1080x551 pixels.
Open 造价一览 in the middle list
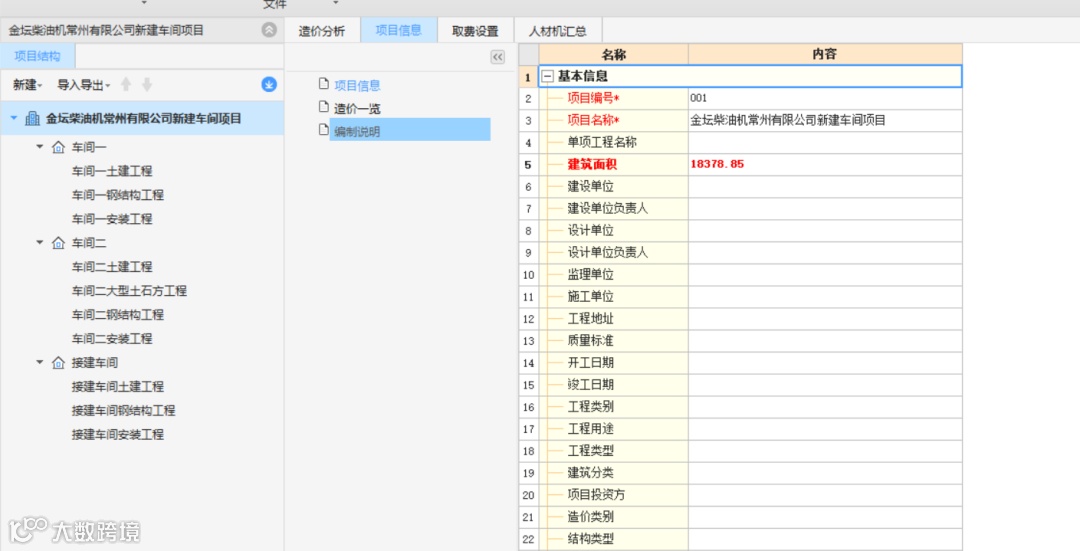click(357, 108)
